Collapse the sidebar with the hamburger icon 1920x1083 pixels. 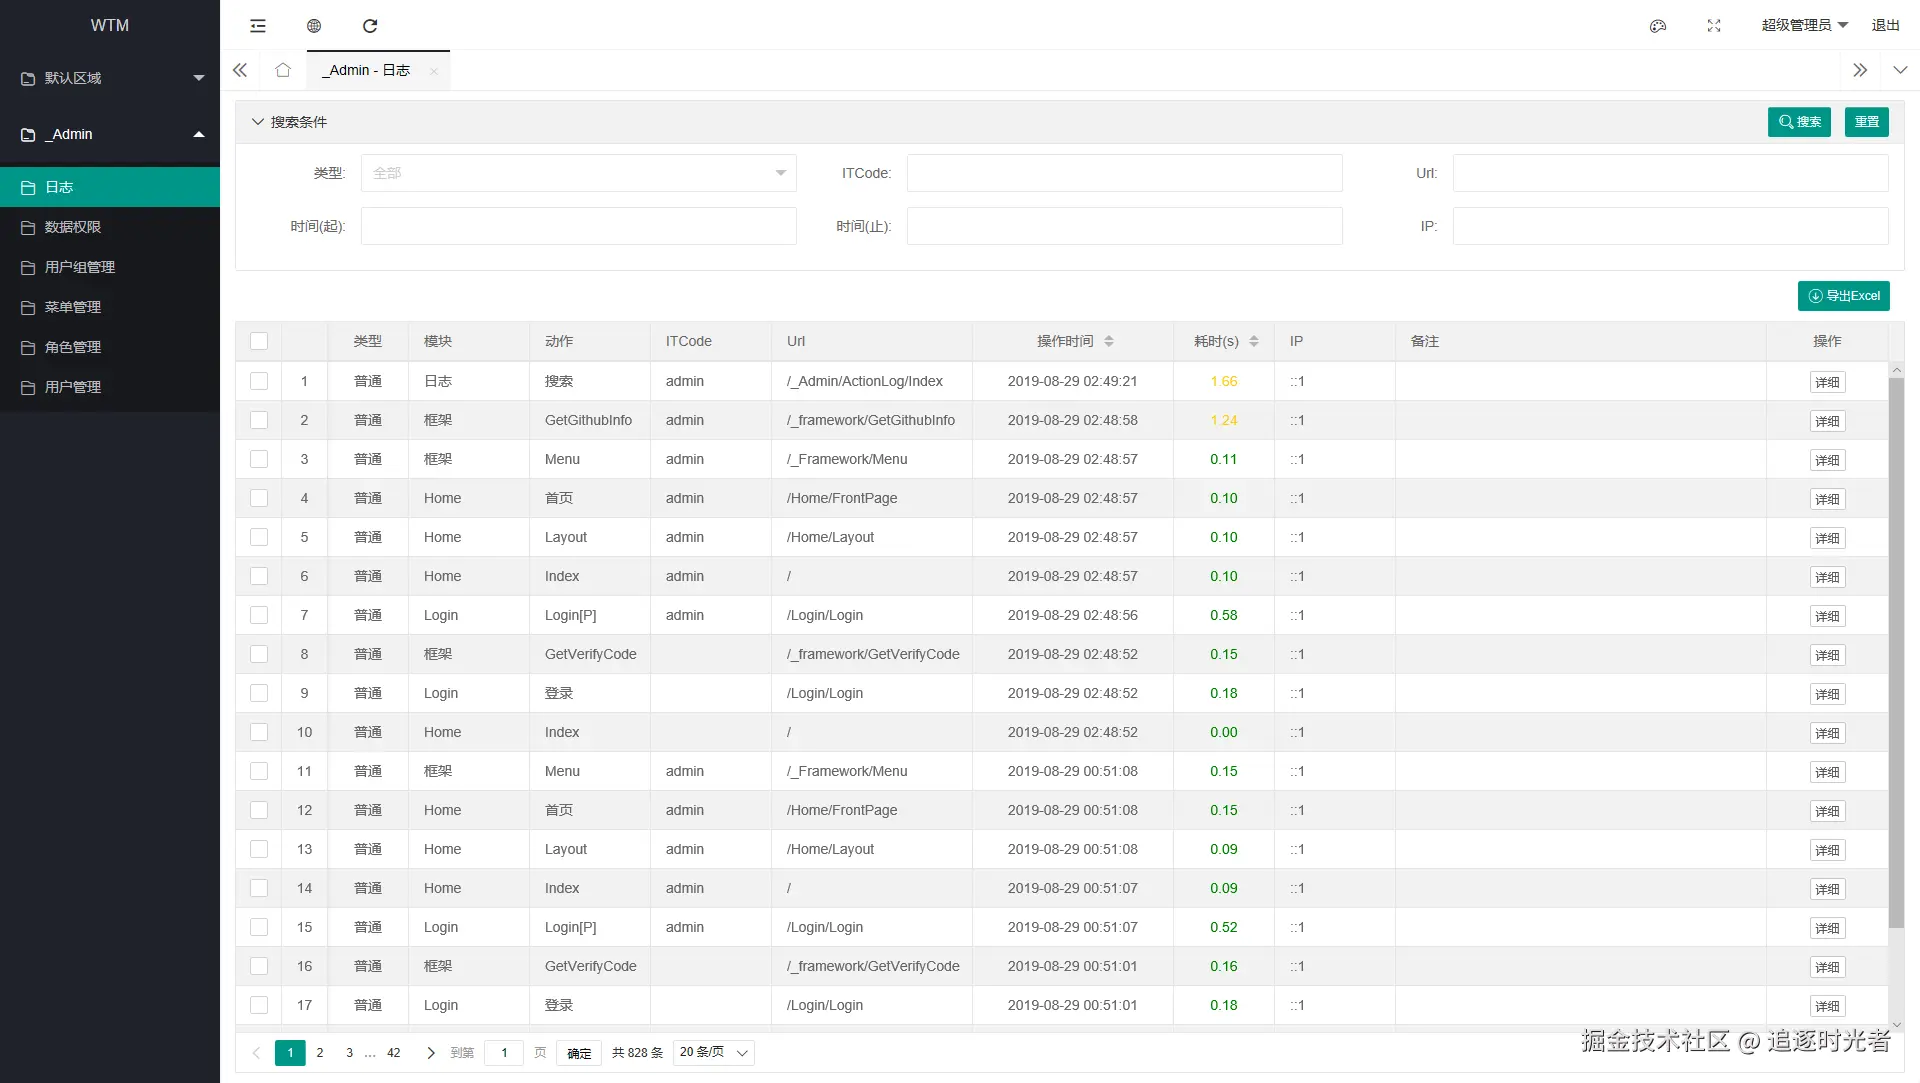pos(258,26)
